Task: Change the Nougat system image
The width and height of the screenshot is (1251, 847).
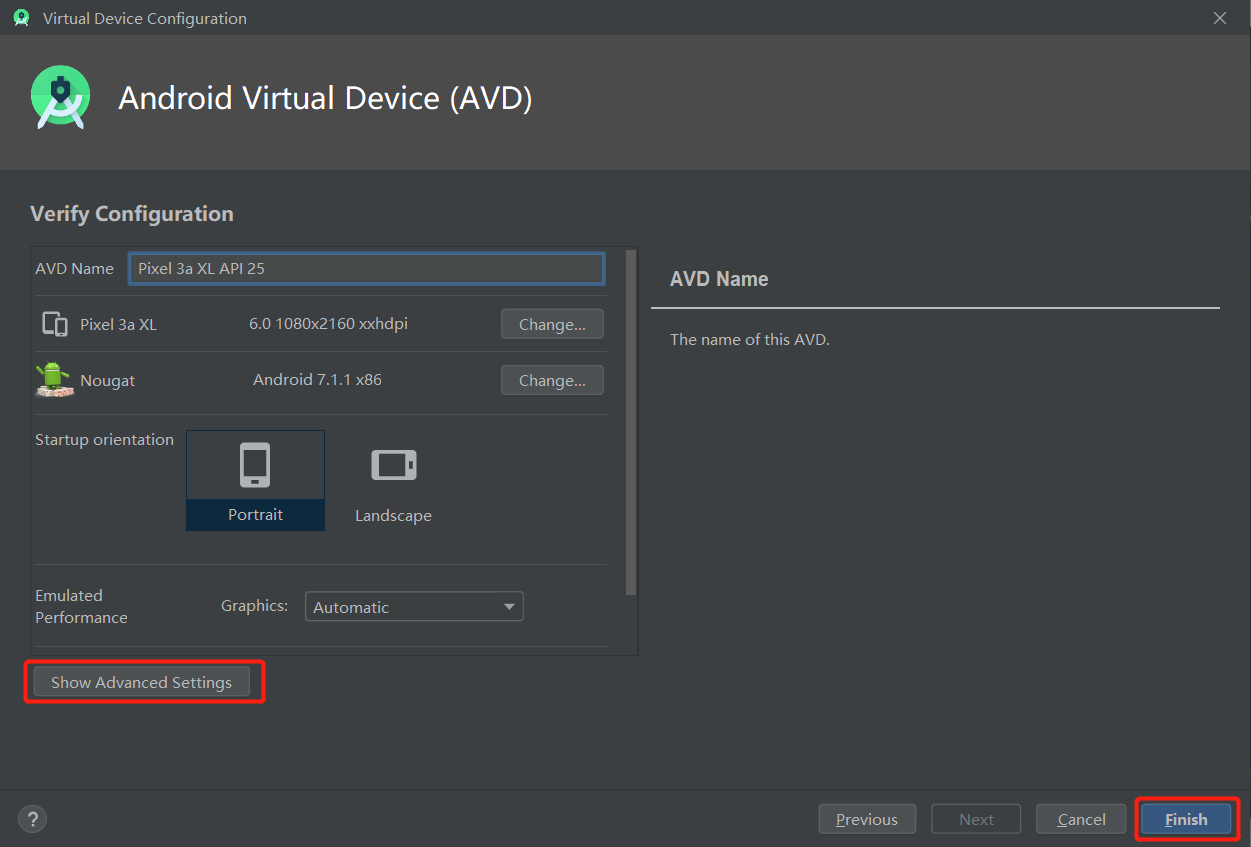Action: coord(552,380)
